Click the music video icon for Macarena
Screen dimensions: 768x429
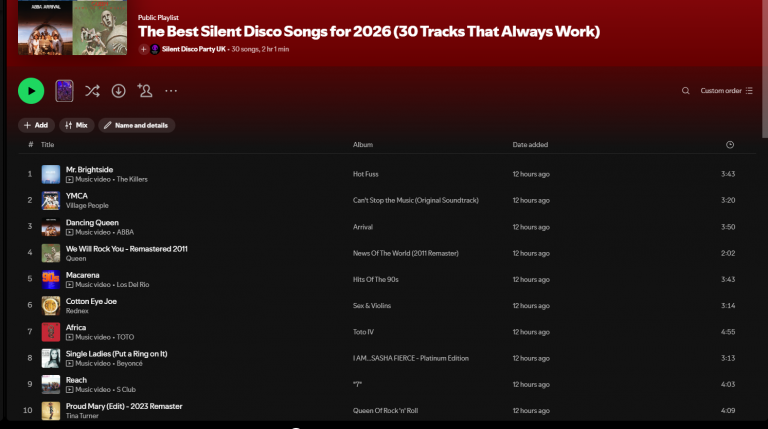(x=70, y=285)
